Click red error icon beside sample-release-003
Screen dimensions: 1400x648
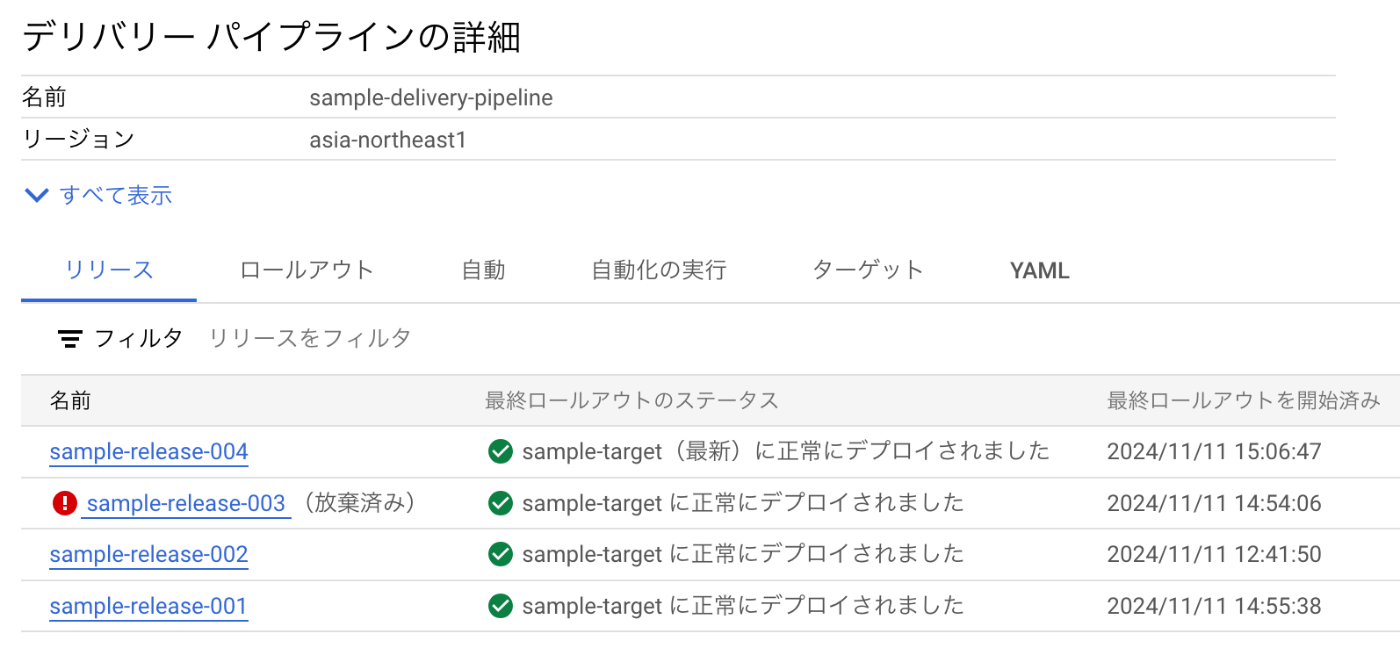[64, 503]
